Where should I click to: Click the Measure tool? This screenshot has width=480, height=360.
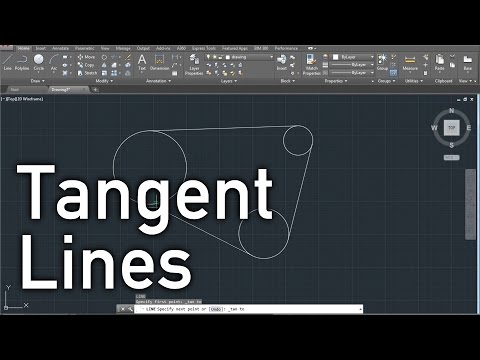[410, 62]
